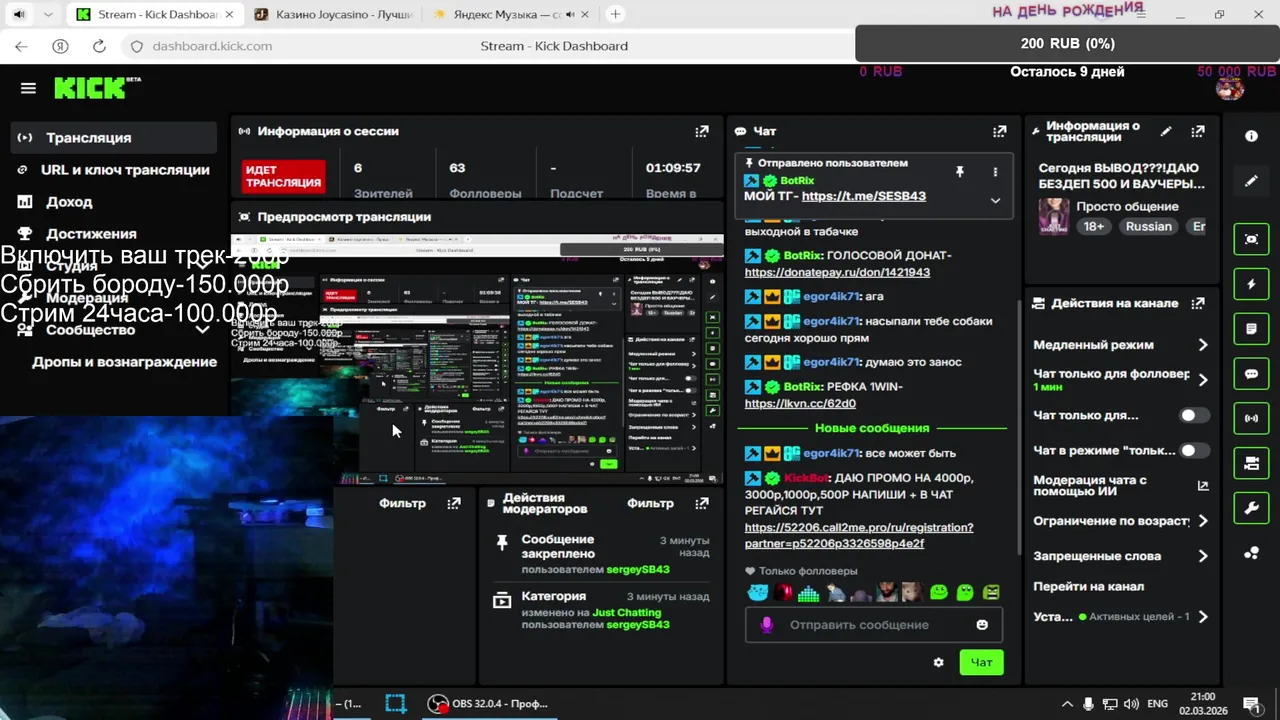Expand Сообщество sidebar section
Screen dimensions: 1280x720
201,330
